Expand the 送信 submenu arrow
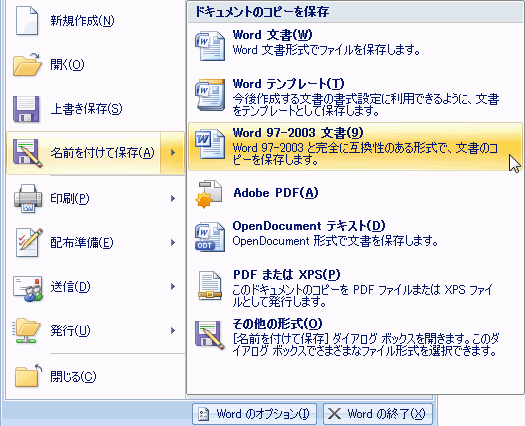525x426 pixels. tap(173, 286)
